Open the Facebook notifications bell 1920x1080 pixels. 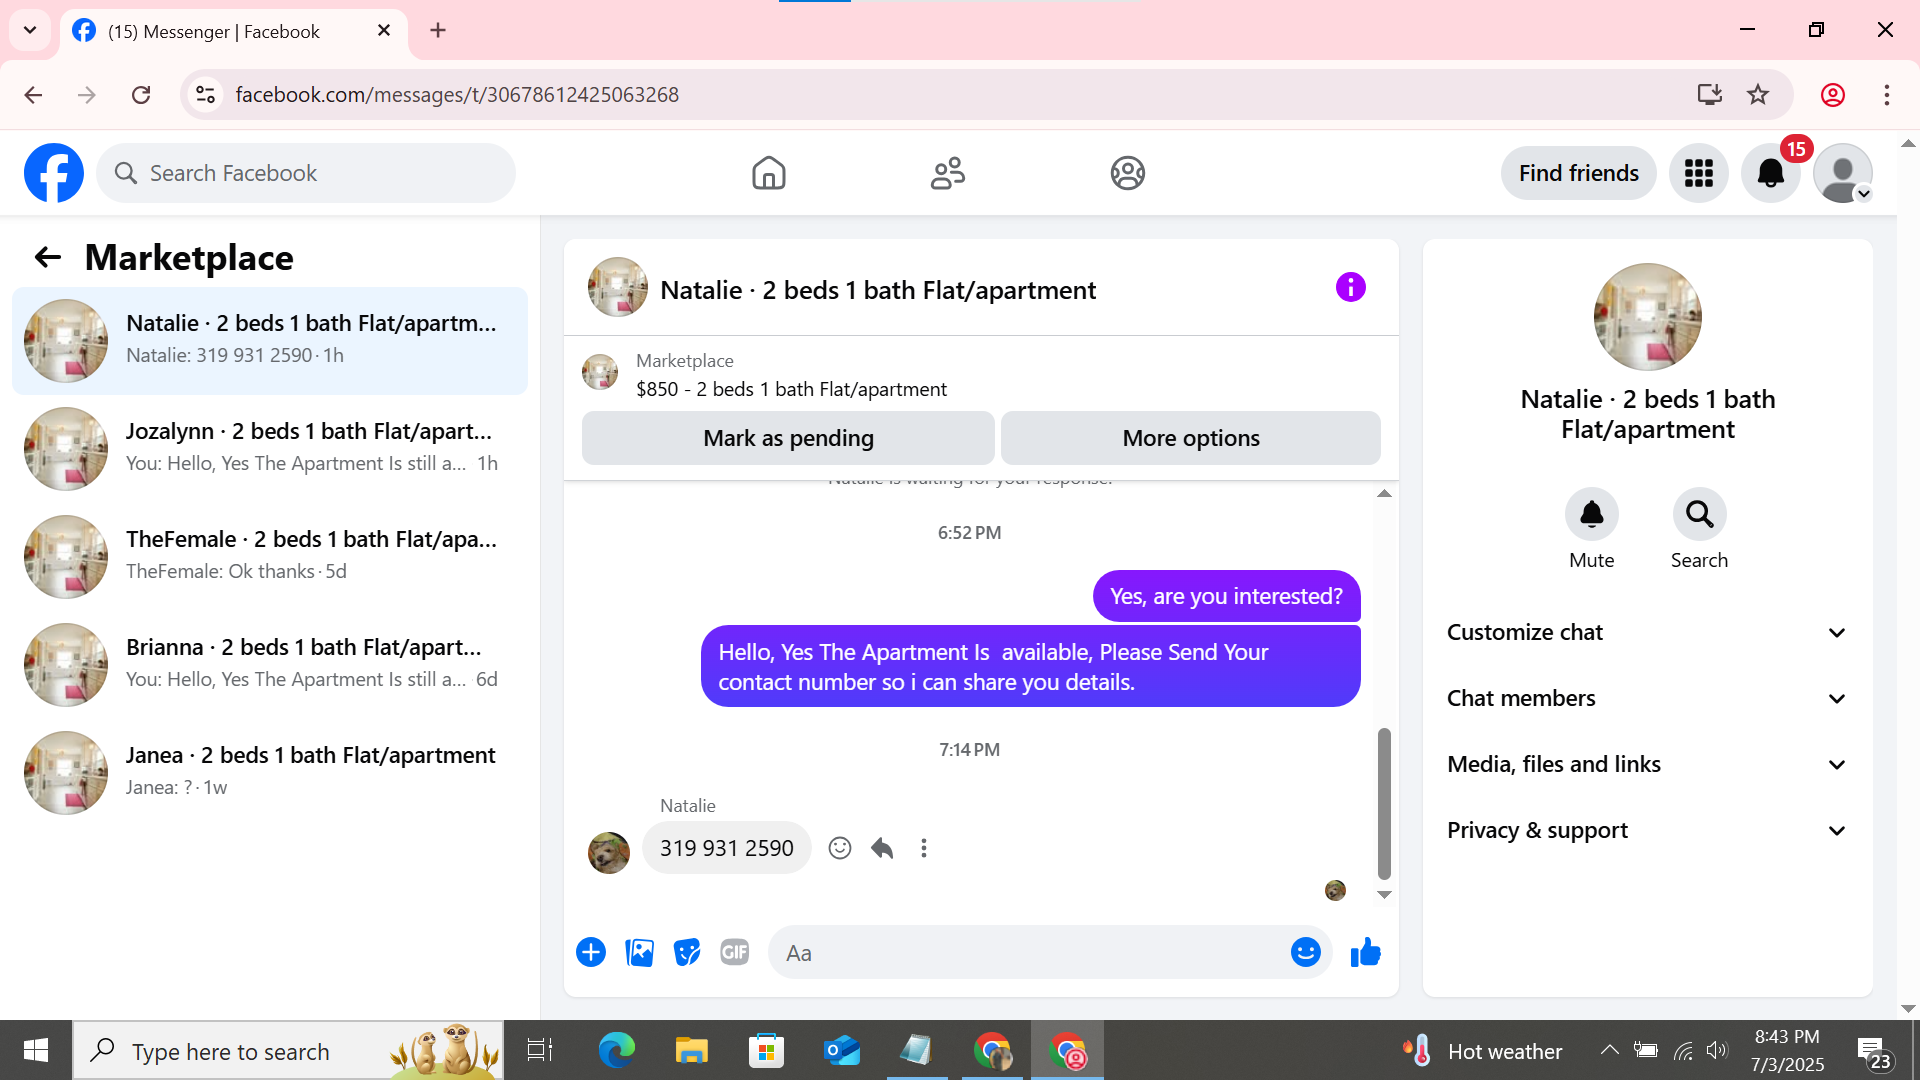point(1770,173)
